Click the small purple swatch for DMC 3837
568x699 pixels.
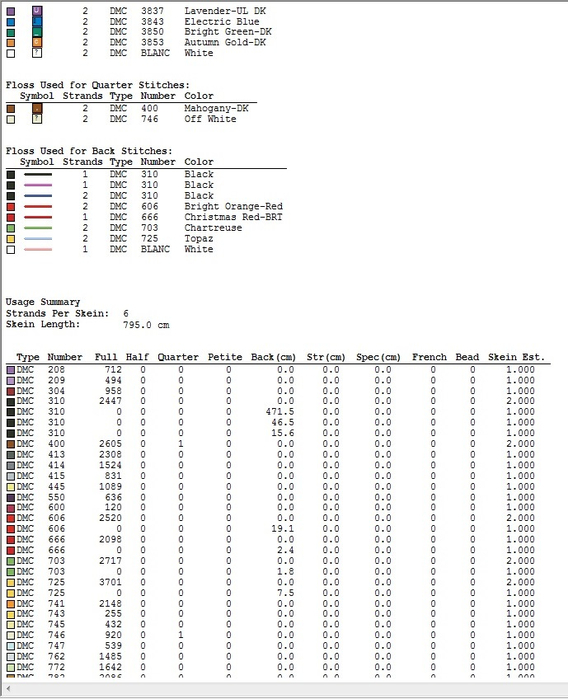11,12
